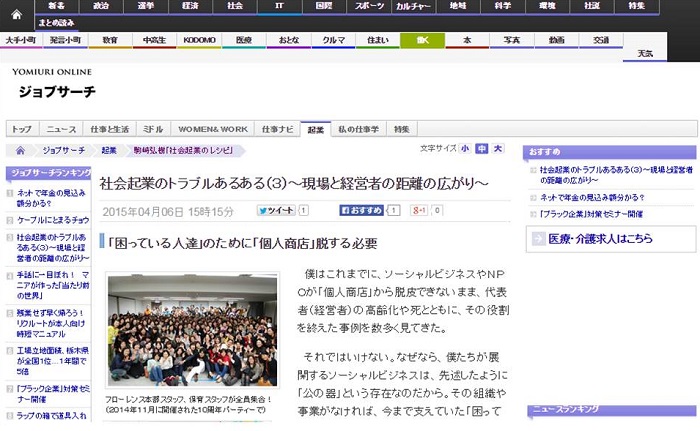Click the YOMIURI ONLINE logo
700x431 pixels.
click(x=52, y=72)
